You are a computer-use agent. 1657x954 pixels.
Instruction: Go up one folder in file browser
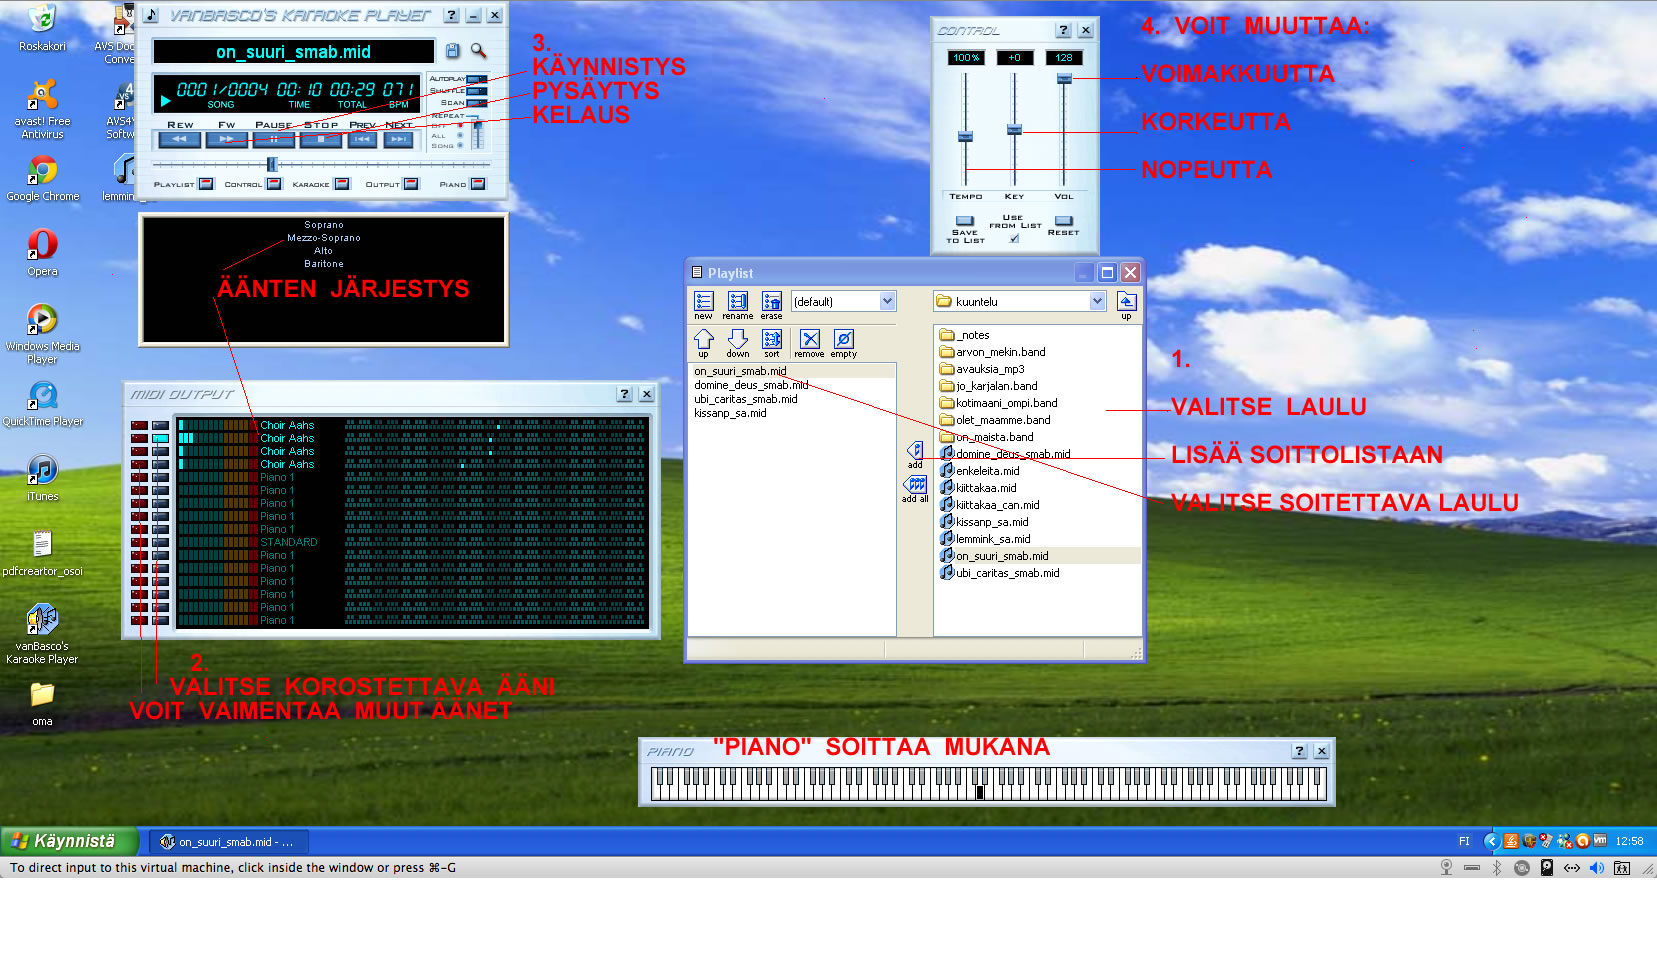pyautogui.click(x=1126, y=302)
